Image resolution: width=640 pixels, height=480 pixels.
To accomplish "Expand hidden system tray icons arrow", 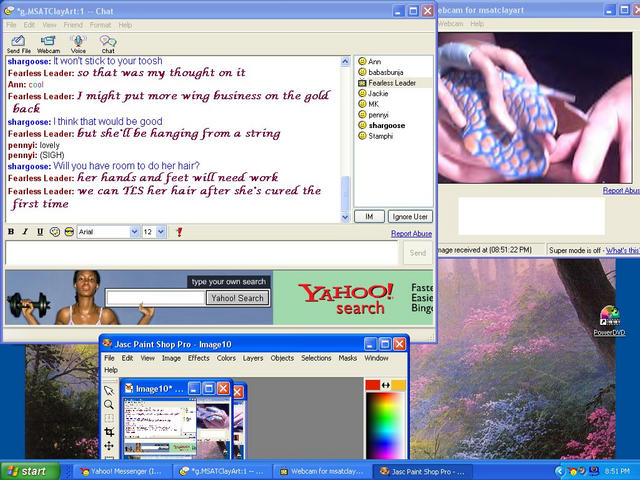I will [x=559, y=471].
